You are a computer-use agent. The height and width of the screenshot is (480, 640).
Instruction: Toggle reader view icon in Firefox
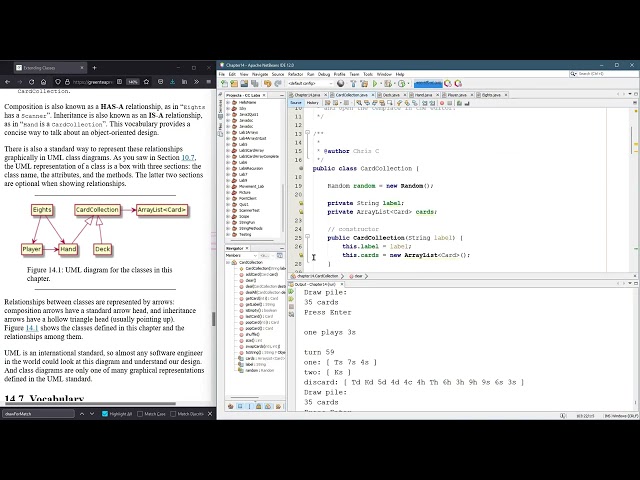(119, 82)
